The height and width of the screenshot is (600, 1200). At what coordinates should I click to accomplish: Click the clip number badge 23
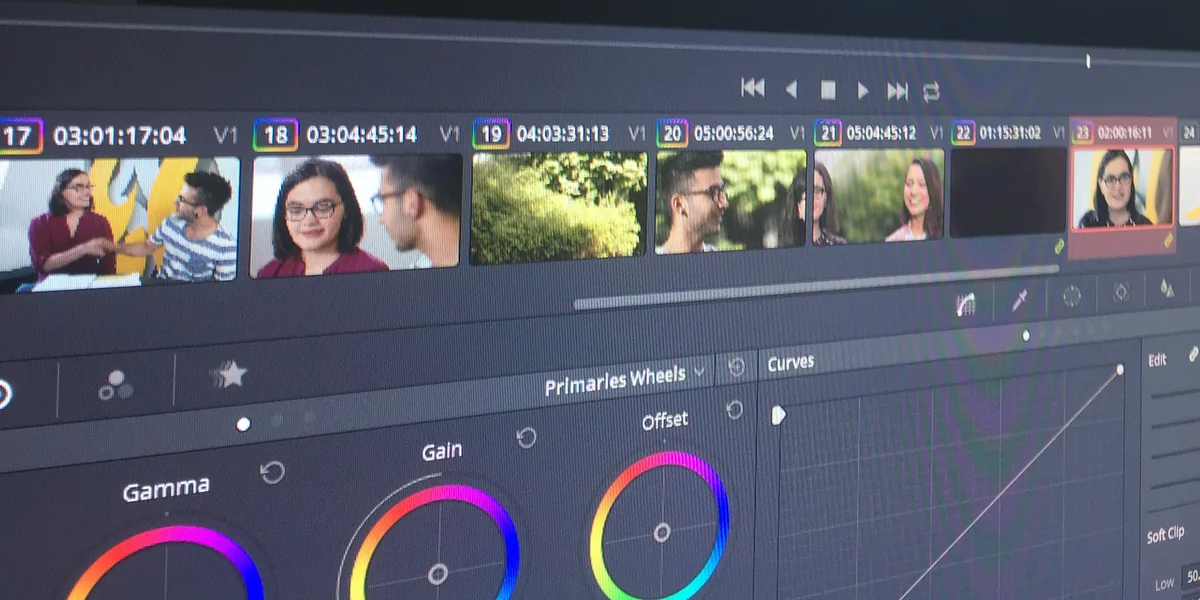[x=1082, y=132]
